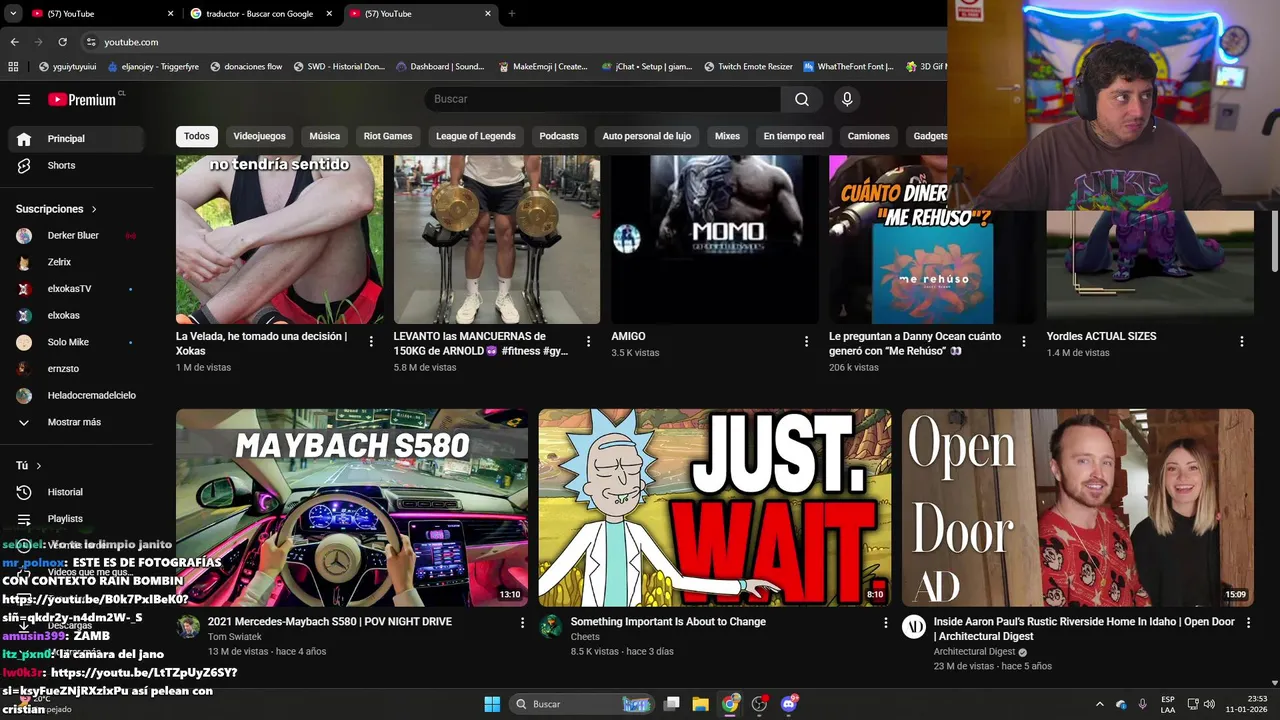The width and height of the screenshot is (1280, 720).
Task: Select the Todos filter chip
Action: coord(197,136)
